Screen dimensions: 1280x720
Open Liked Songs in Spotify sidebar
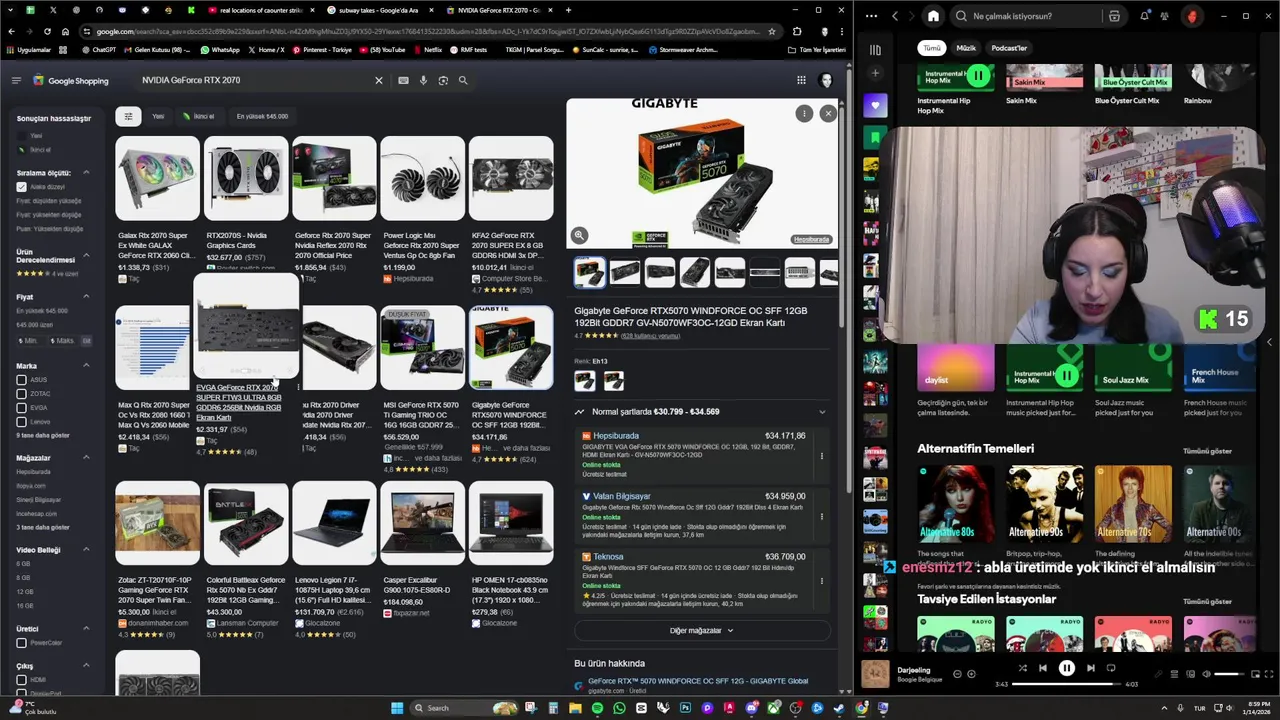(x=875, y=105)
